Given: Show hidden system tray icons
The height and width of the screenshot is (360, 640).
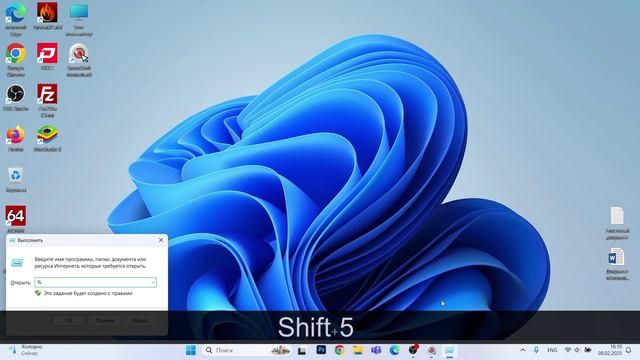Looking at the screenshot, I should [x=523, y=350].
